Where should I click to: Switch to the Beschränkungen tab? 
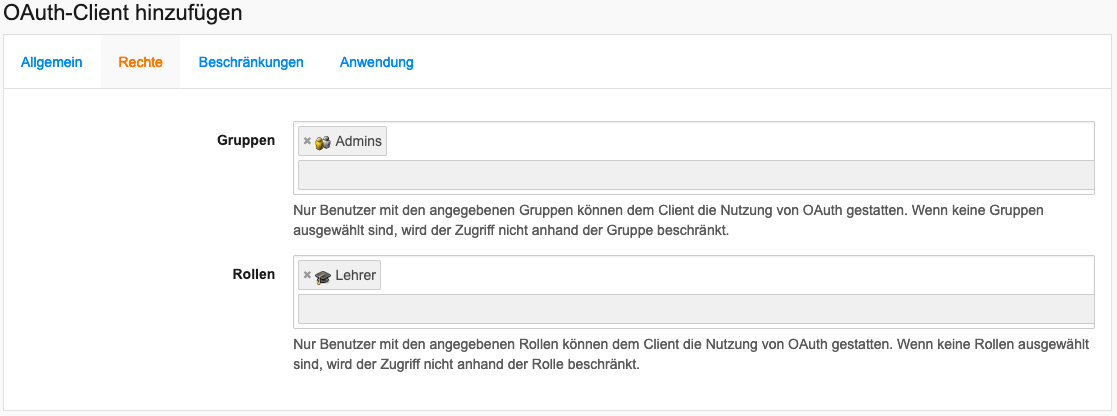click(x=251, y=62)
